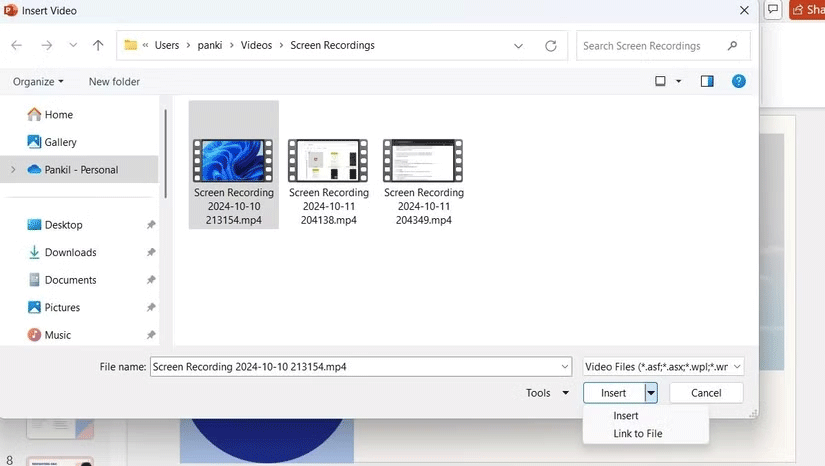
Task: Select Screen Recording 2024-10-11 204138.mp4 thumbnail
Action: pos(329,160)
